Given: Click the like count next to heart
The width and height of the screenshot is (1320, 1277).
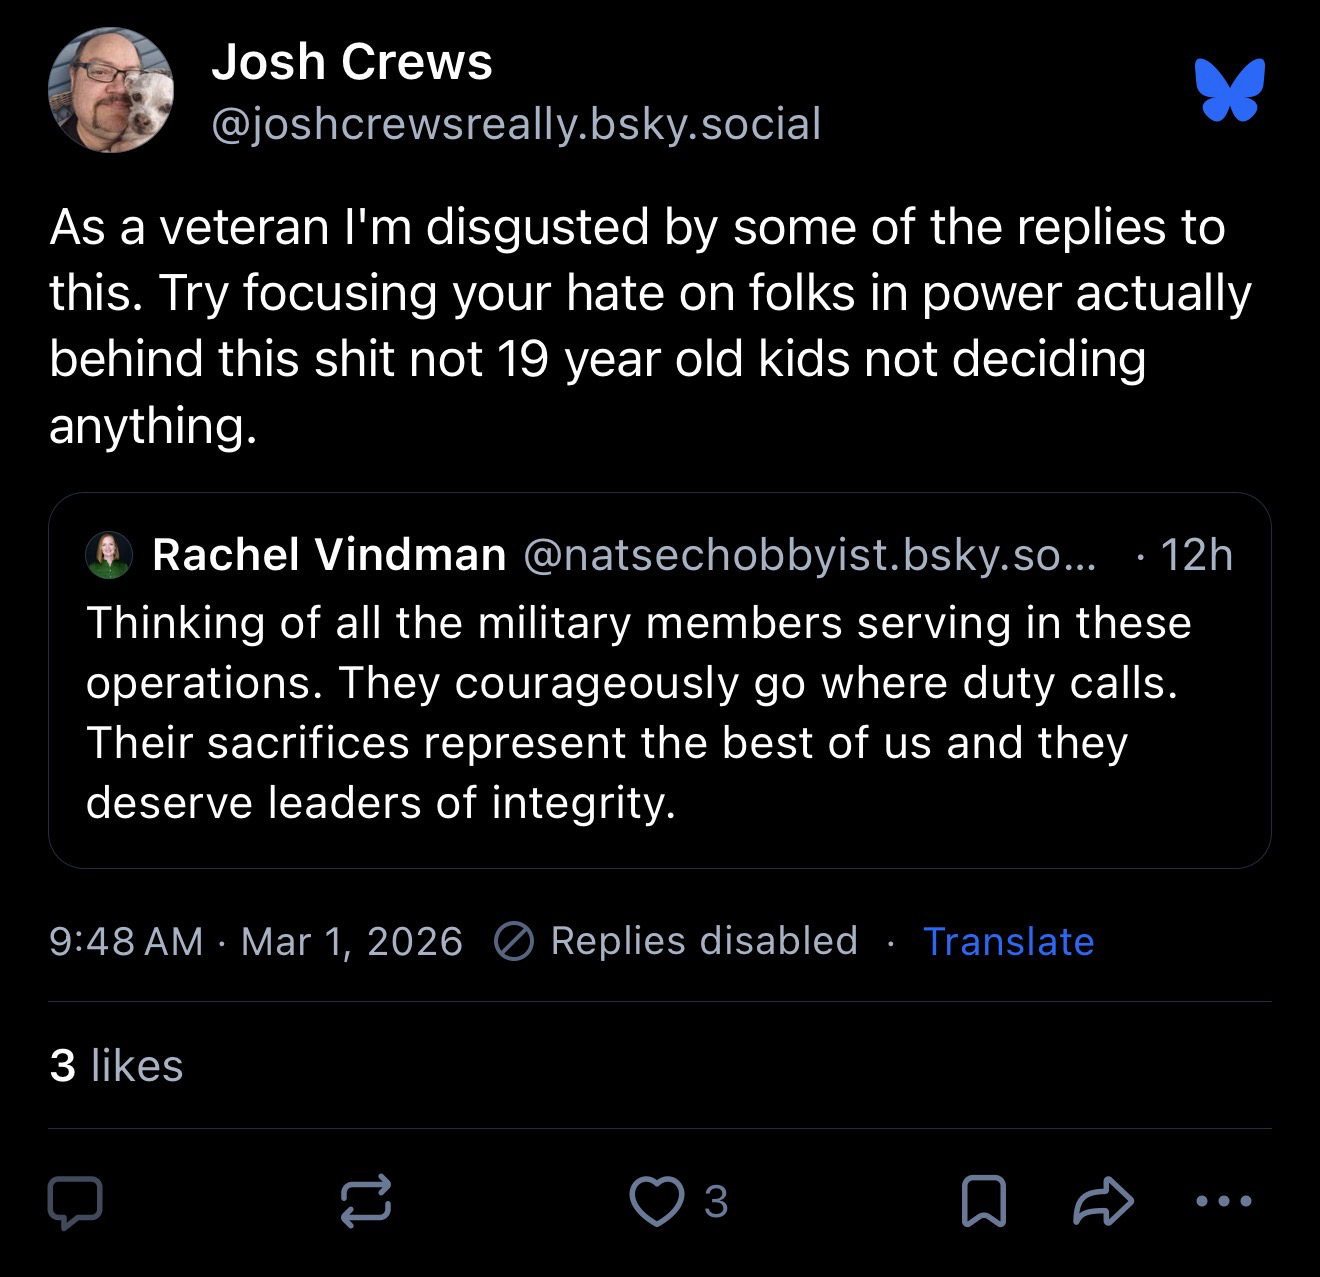Looking at the screenshot, I should 715,1201.
